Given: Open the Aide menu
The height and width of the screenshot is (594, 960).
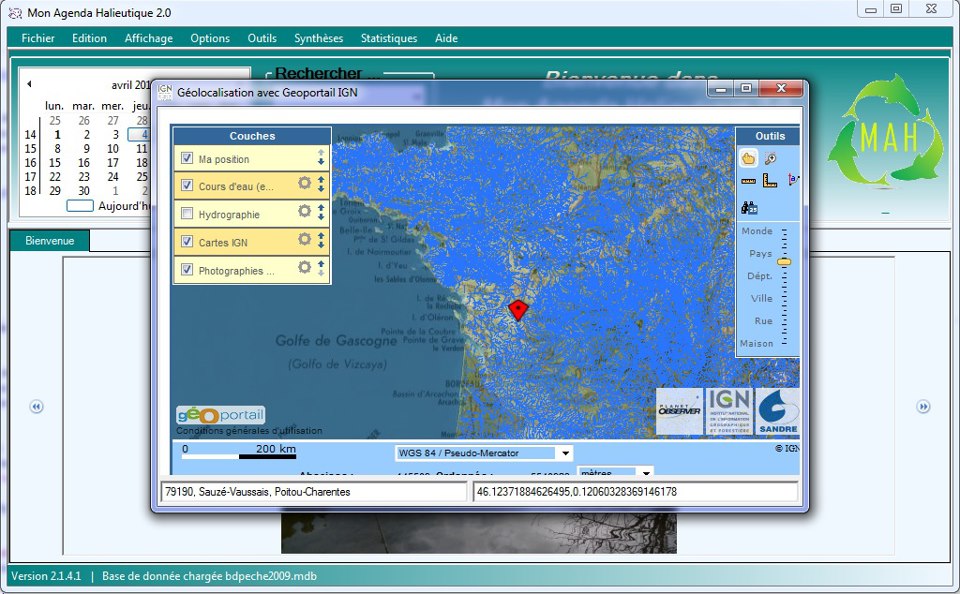Looking at the screenshot, I should [x=446, y=38].
